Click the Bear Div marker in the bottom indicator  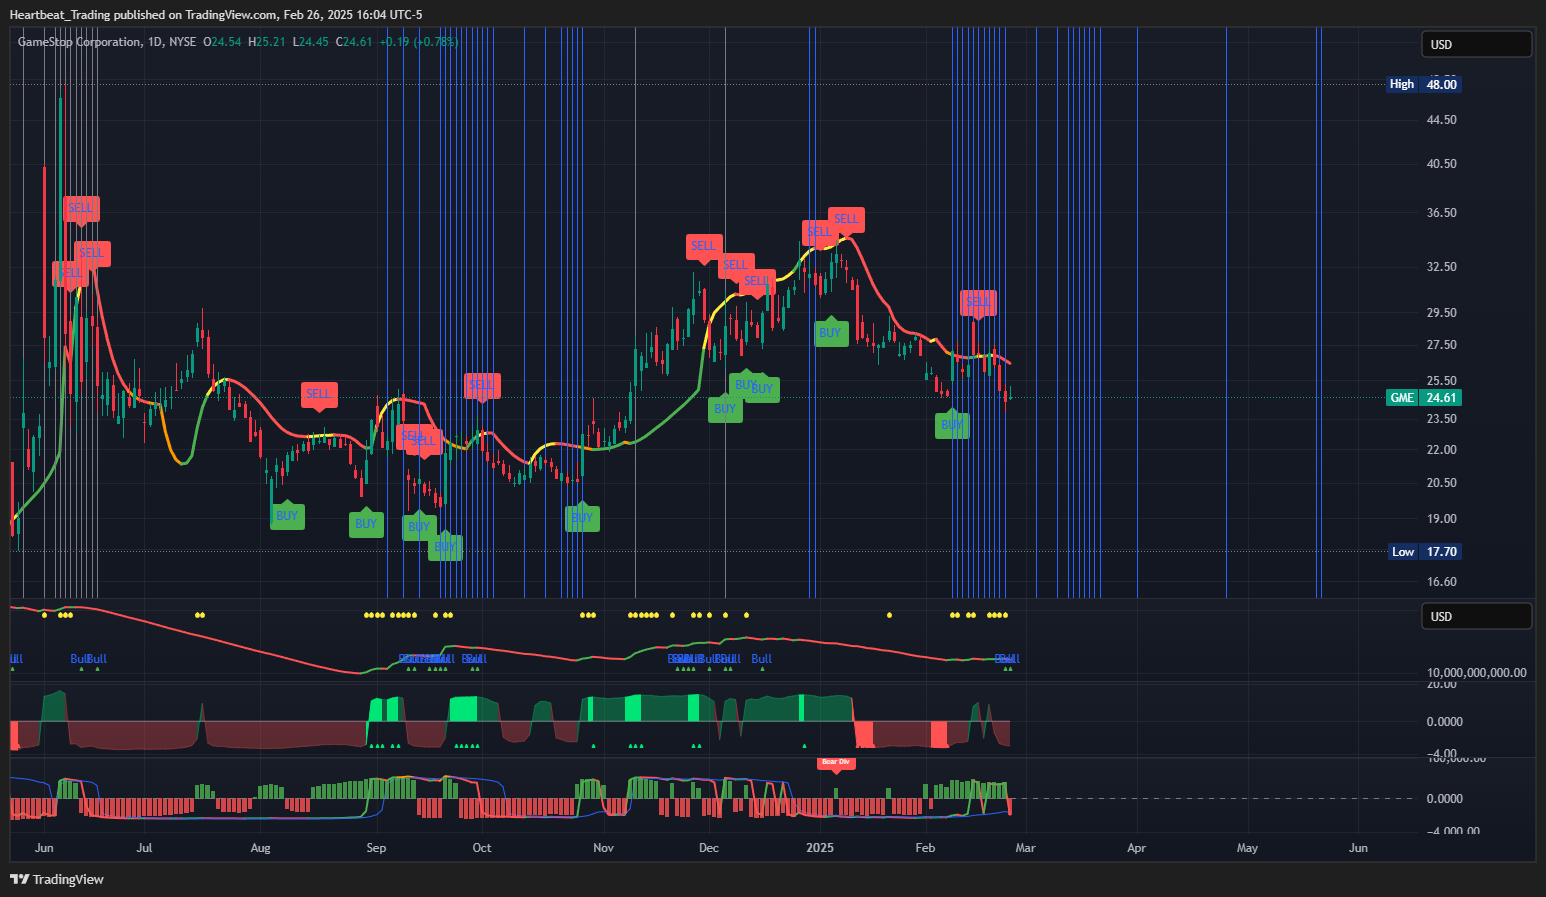(836, 763)
